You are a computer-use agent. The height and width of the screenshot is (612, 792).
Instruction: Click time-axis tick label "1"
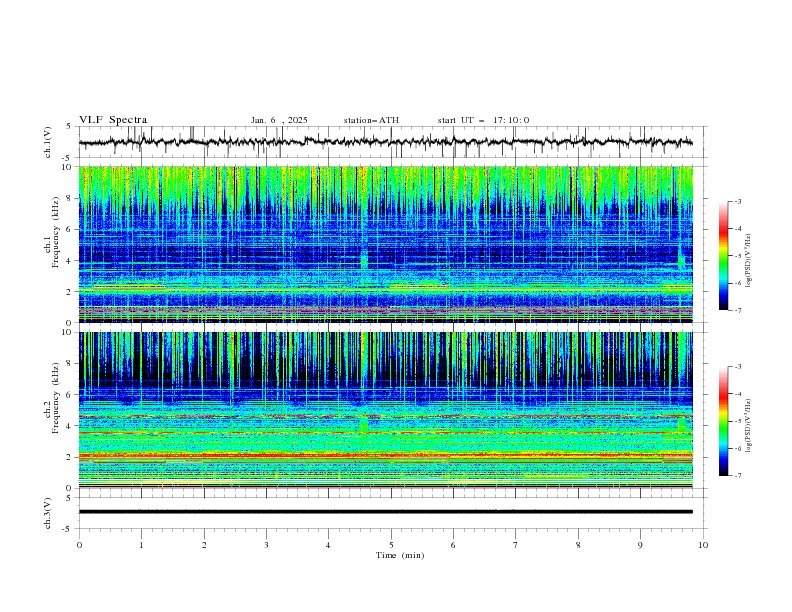click(x=141, y=545)
